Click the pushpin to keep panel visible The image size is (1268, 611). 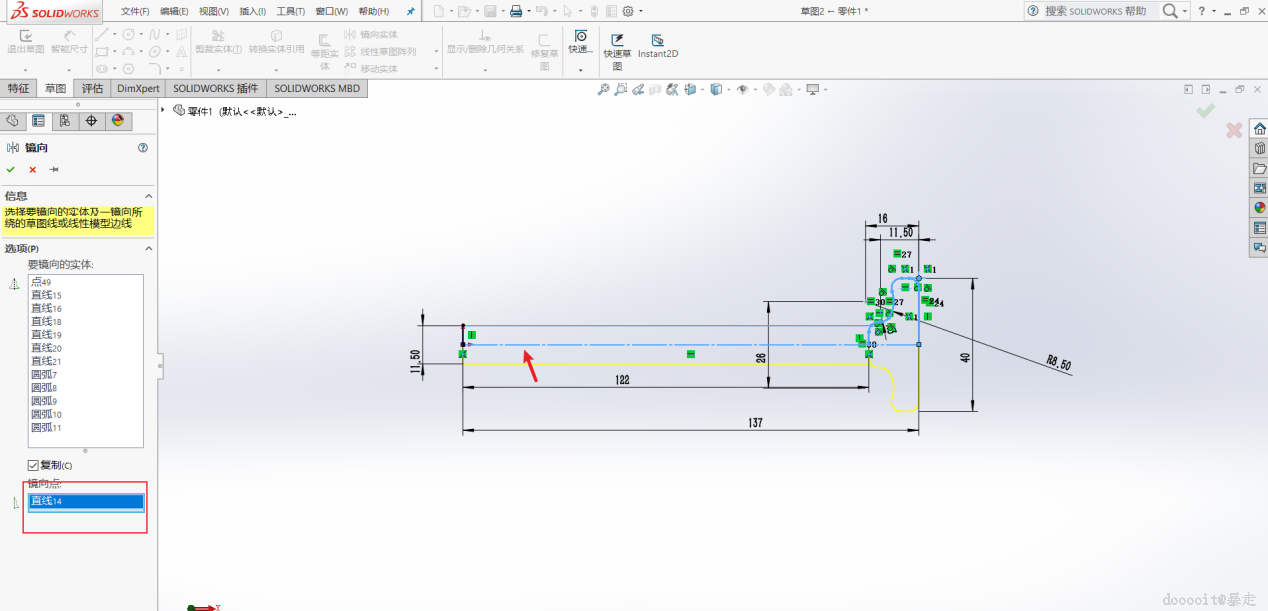pyautogui.click(x=55, y=169)
